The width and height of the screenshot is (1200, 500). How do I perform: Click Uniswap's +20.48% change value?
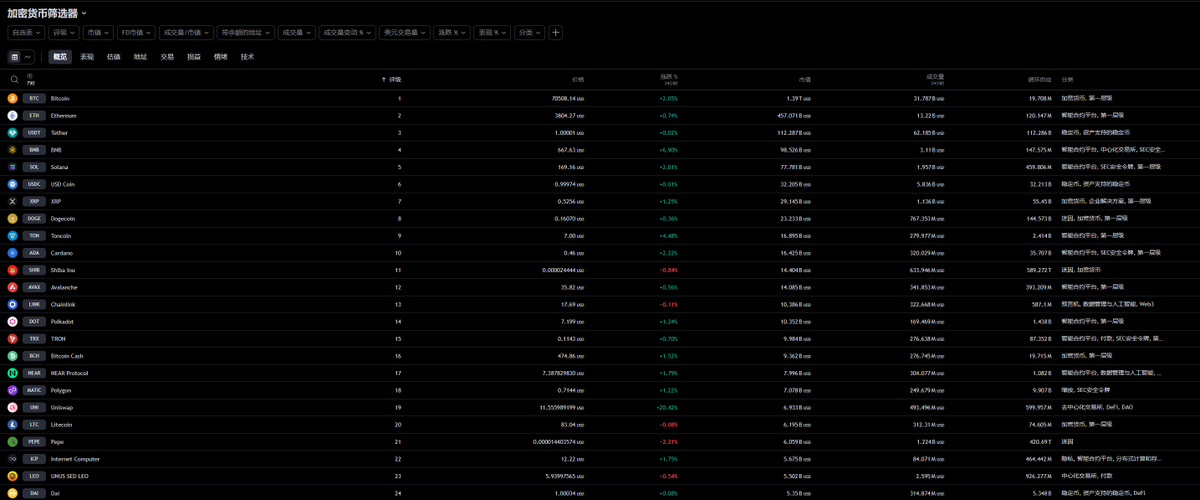666,407
